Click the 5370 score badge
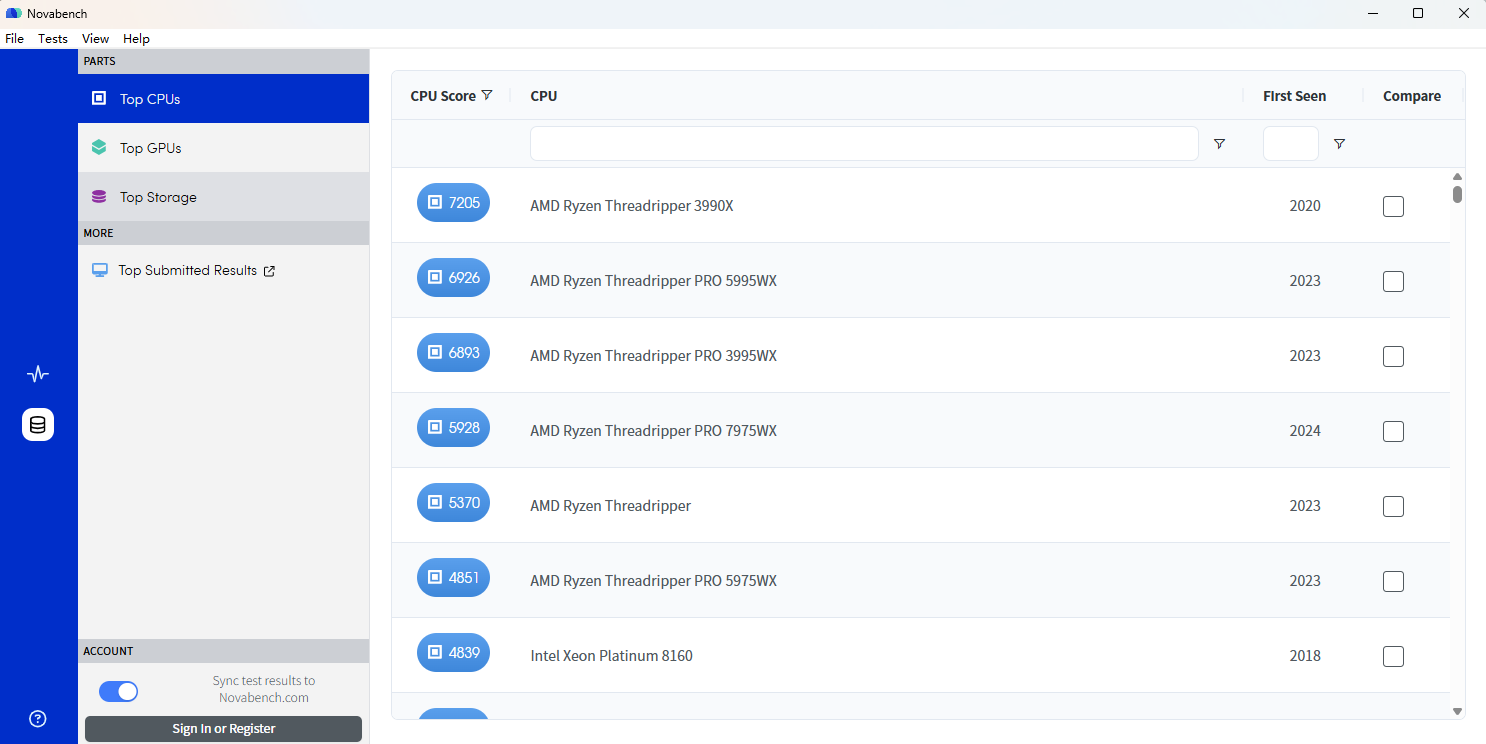This screenshot has height=744, width=1486. [x=453, y=502]
